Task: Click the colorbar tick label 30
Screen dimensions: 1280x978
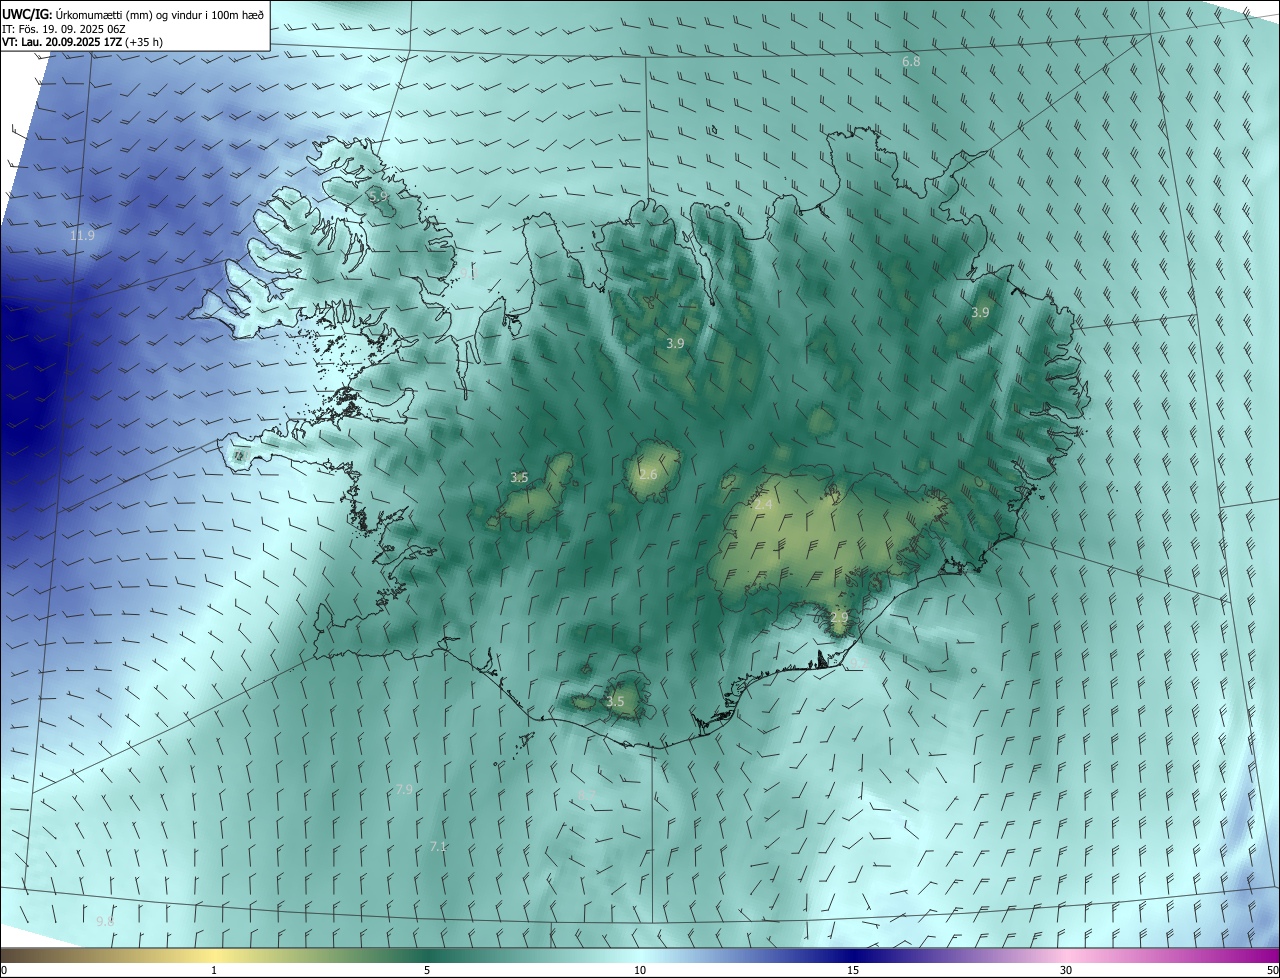Action: point(1066,970)
